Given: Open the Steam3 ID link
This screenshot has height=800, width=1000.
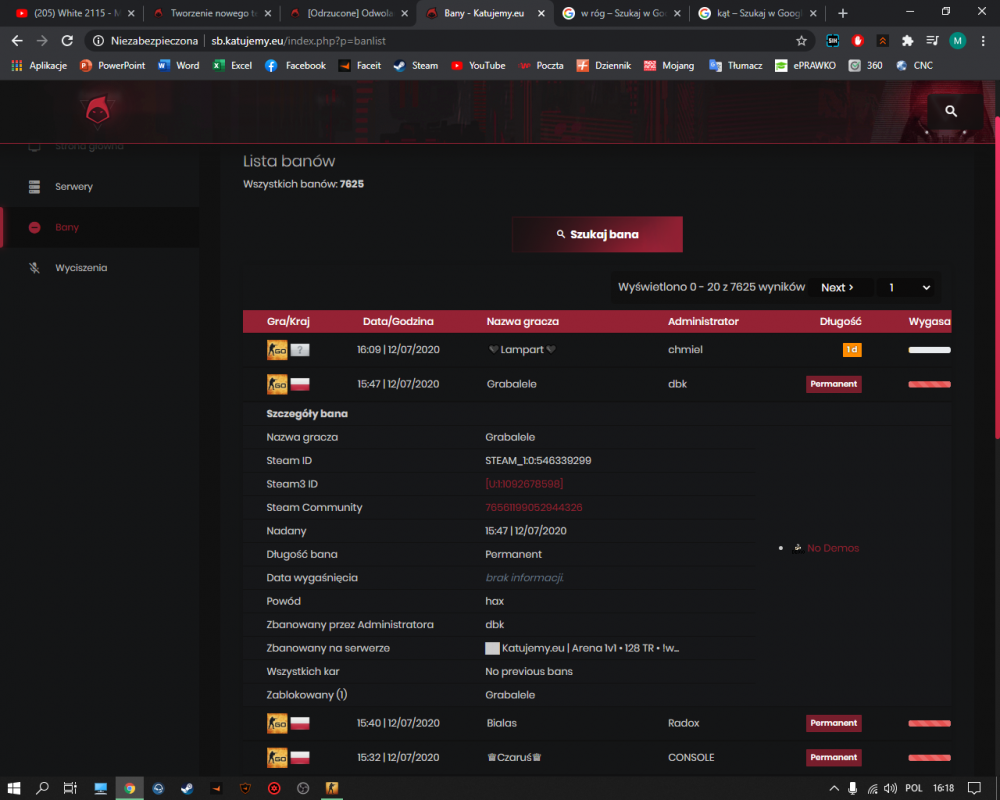Looking at the screenshot, I should [524, 484].
